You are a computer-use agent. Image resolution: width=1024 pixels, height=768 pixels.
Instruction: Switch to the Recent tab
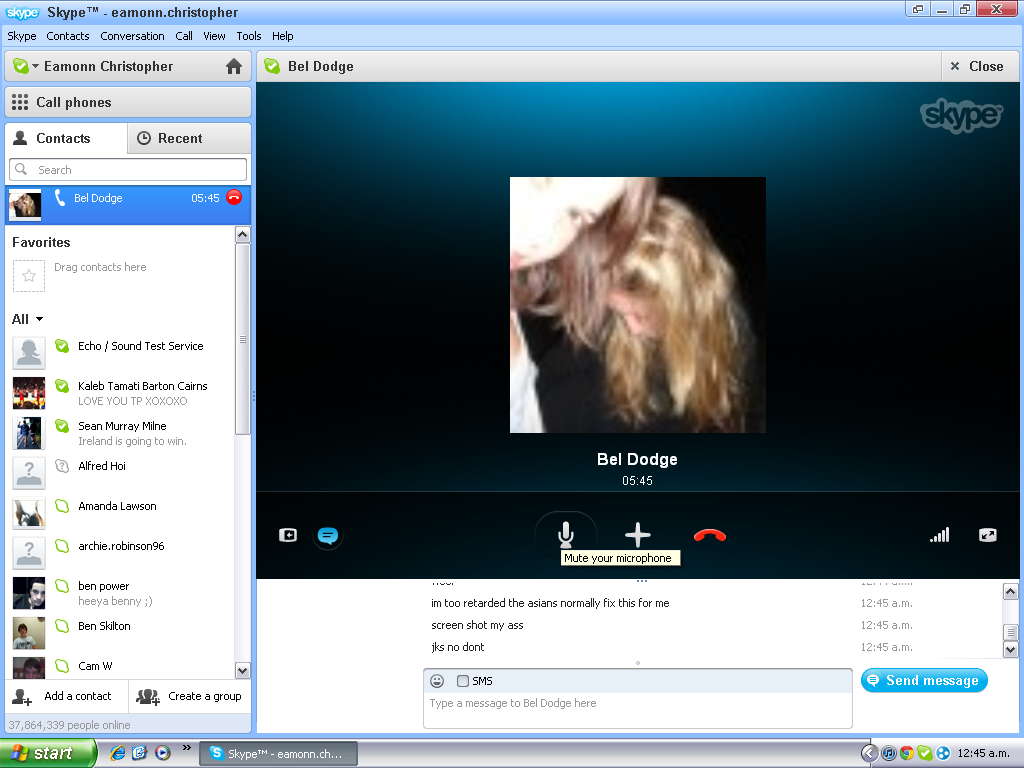[x=189, y=138]
